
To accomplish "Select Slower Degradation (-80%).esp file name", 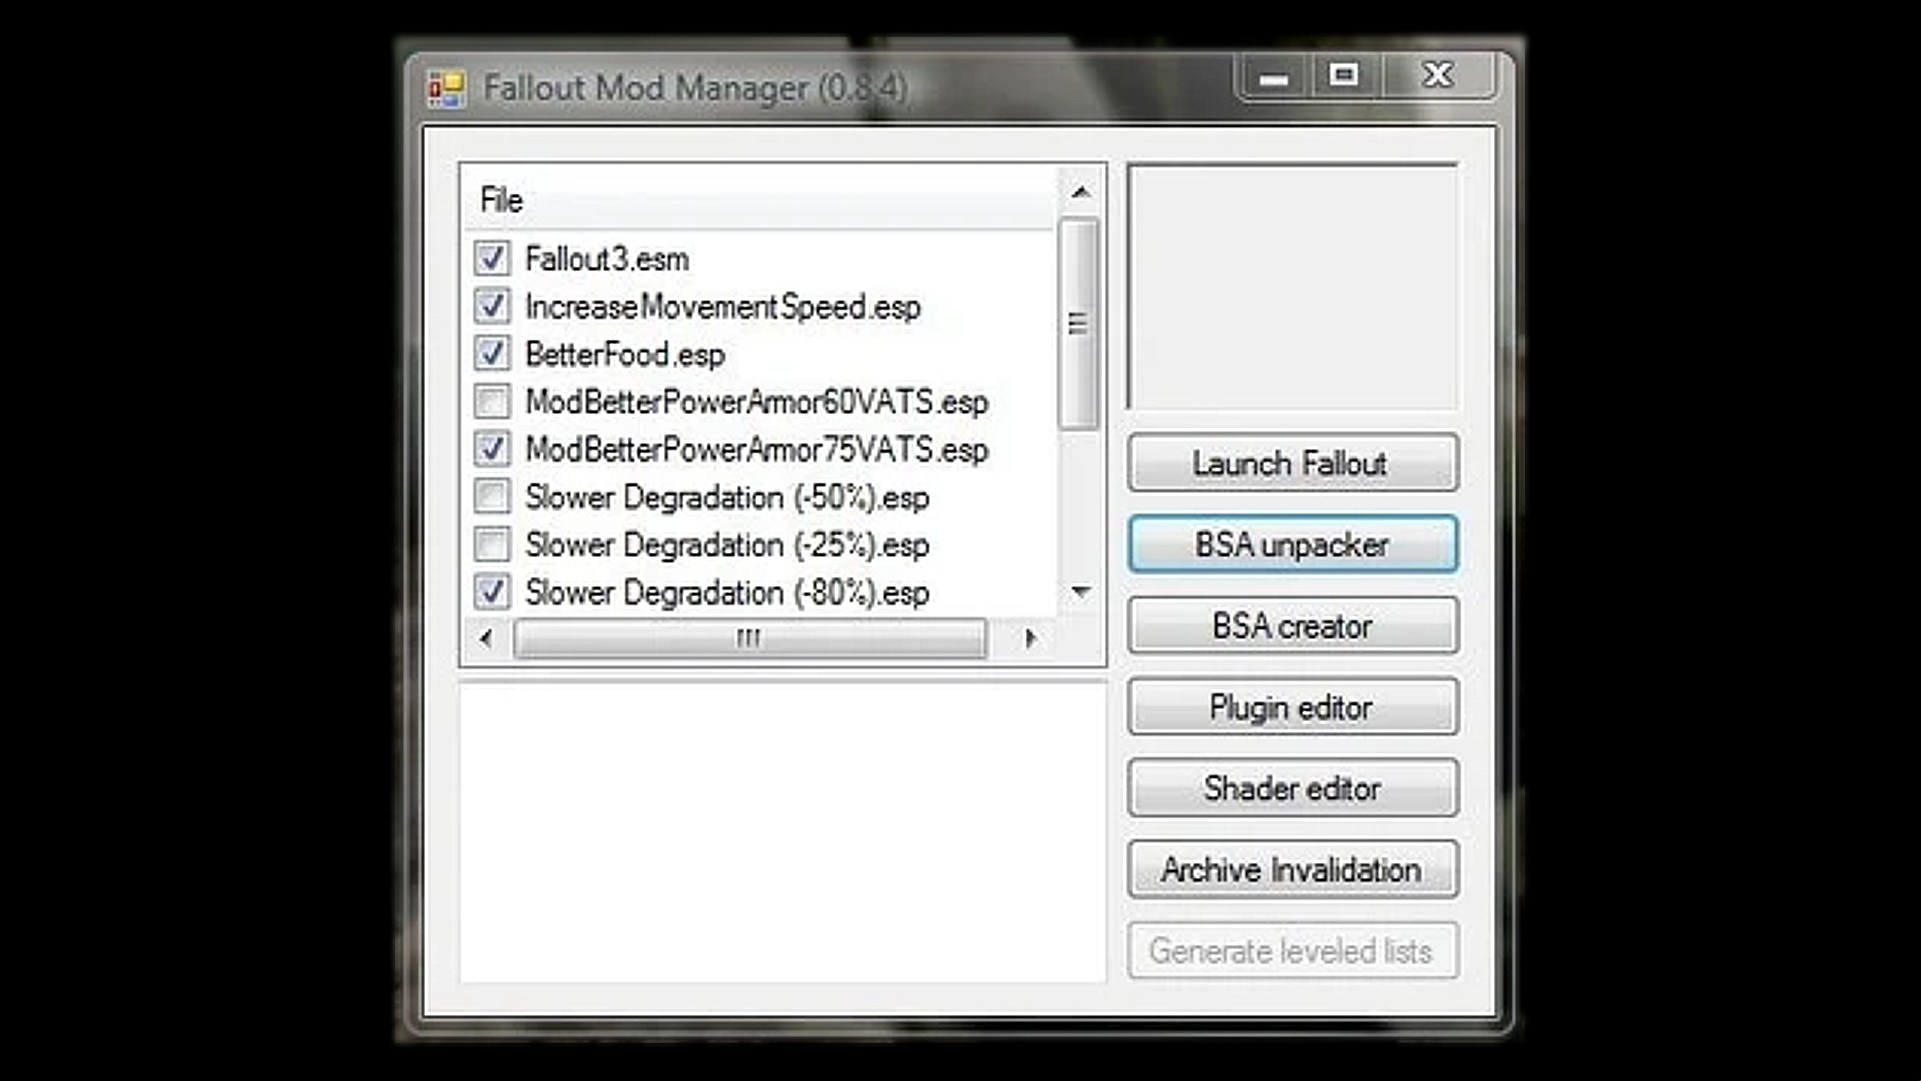I will [x=727, y=593].
